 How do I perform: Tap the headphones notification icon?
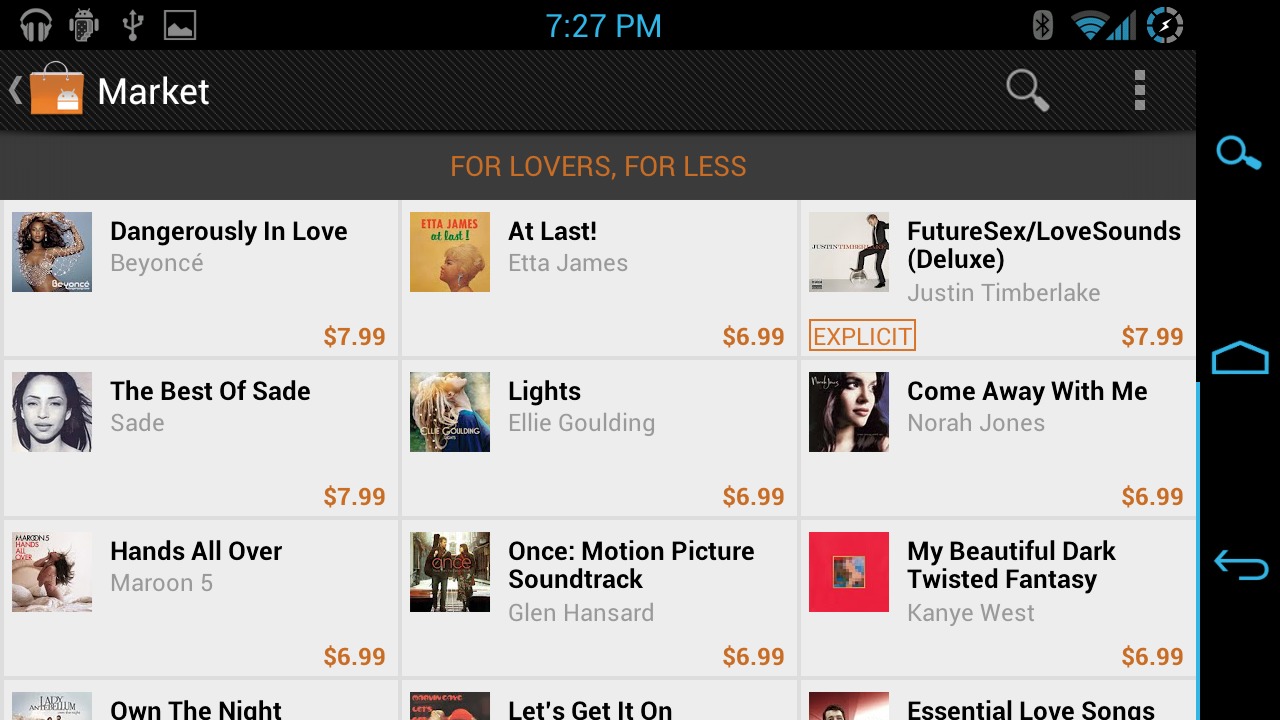click(36, 25)
